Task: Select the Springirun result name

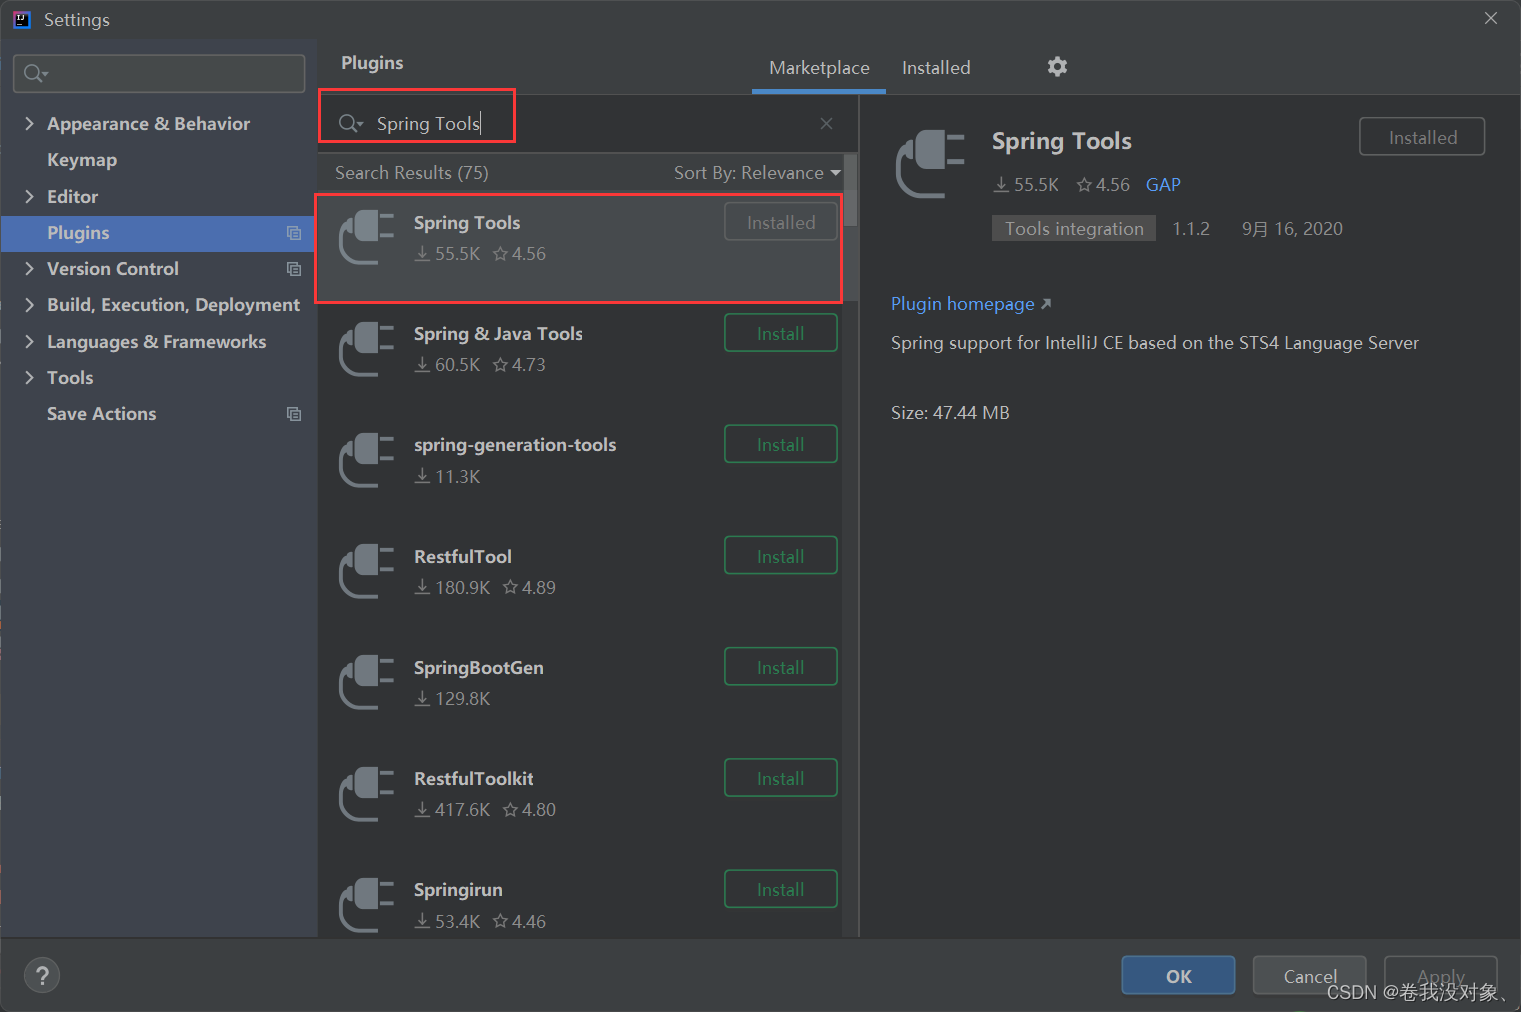Action: tap(458, 889)
